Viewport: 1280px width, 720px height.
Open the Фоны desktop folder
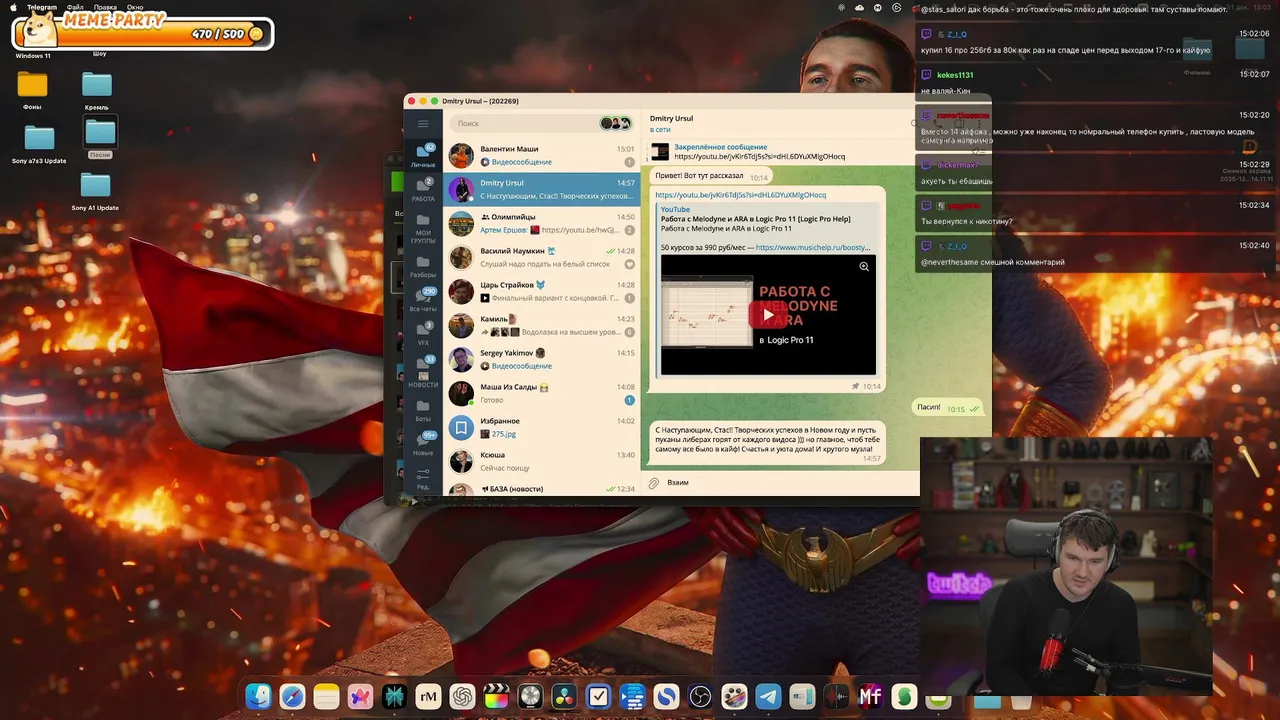(32, 90)
